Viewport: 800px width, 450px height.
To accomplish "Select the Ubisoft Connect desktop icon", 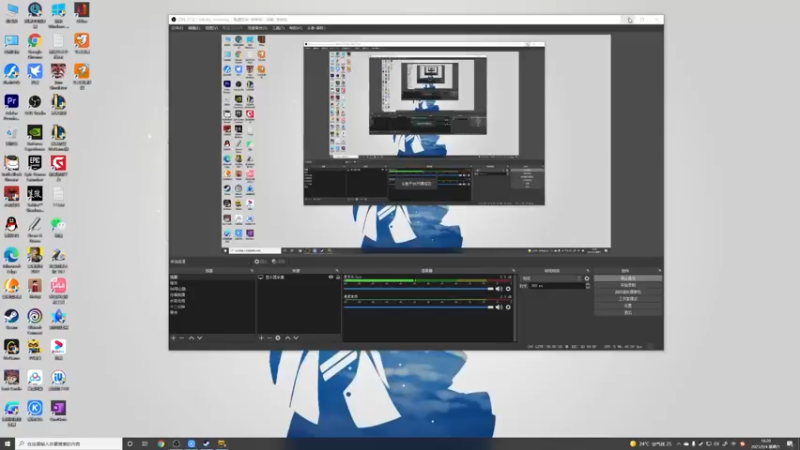I will 35,320.
